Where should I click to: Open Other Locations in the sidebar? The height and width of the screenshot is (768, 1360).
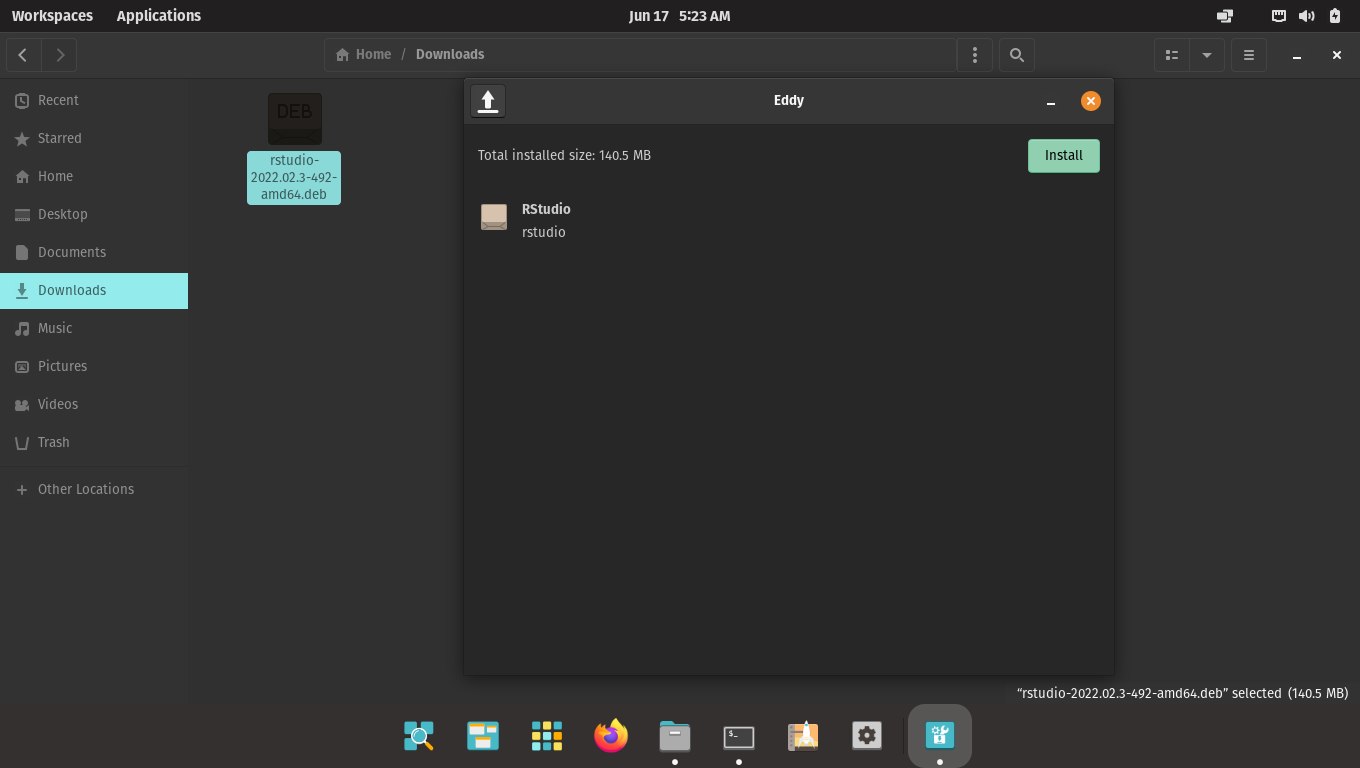click(94, 489)
